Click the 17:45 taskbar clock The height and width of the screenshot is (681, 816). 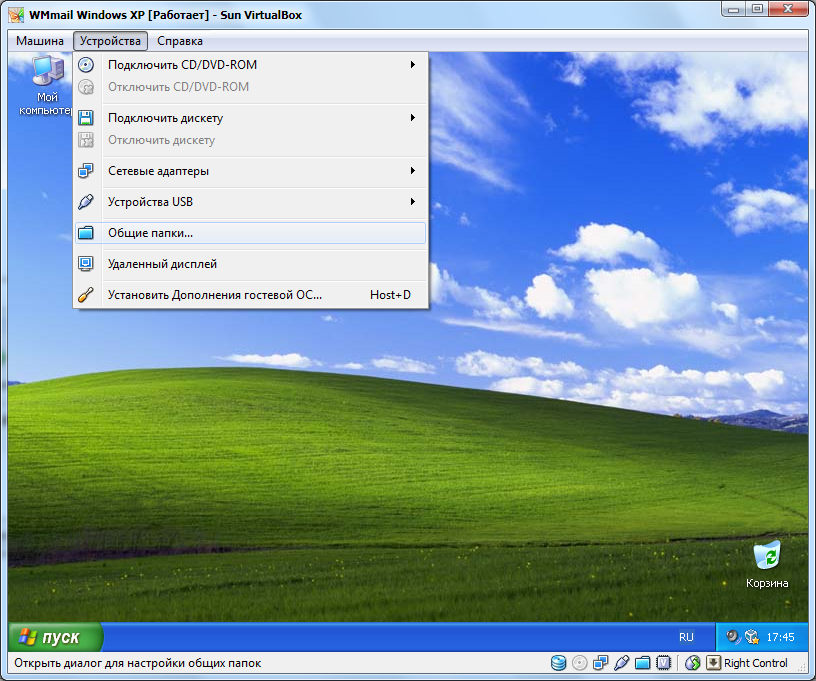pyautogui.click(x=780, y=637)
